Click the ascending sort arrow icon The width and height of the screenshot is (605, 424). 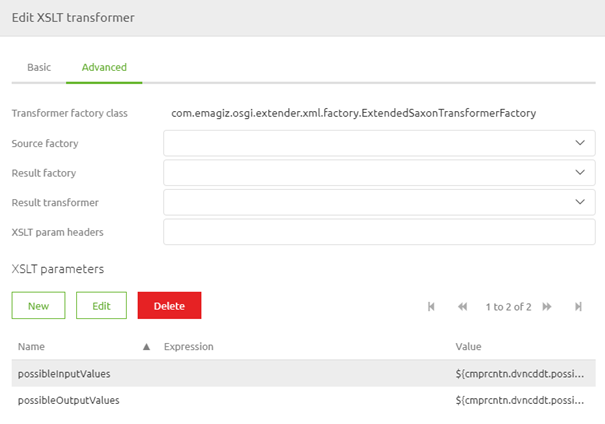point(146,347)
